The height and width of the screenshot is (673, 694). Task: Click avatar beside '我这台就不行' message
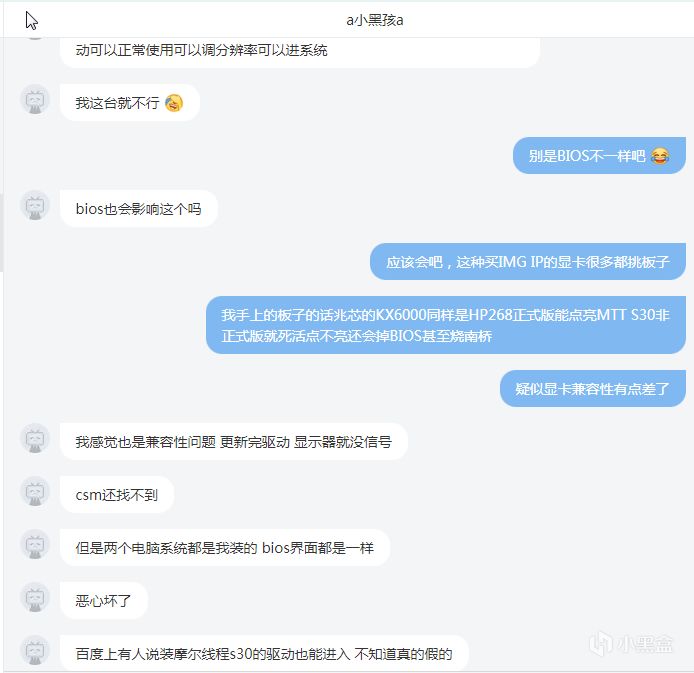pyautogui.click(x=35, y=99)
